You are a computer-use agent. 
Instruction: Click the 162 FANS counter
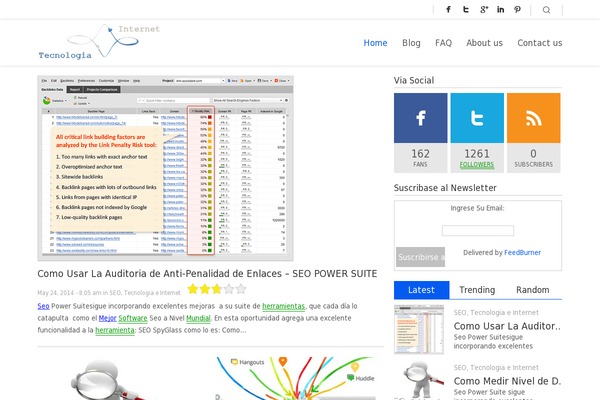(421, 158)
